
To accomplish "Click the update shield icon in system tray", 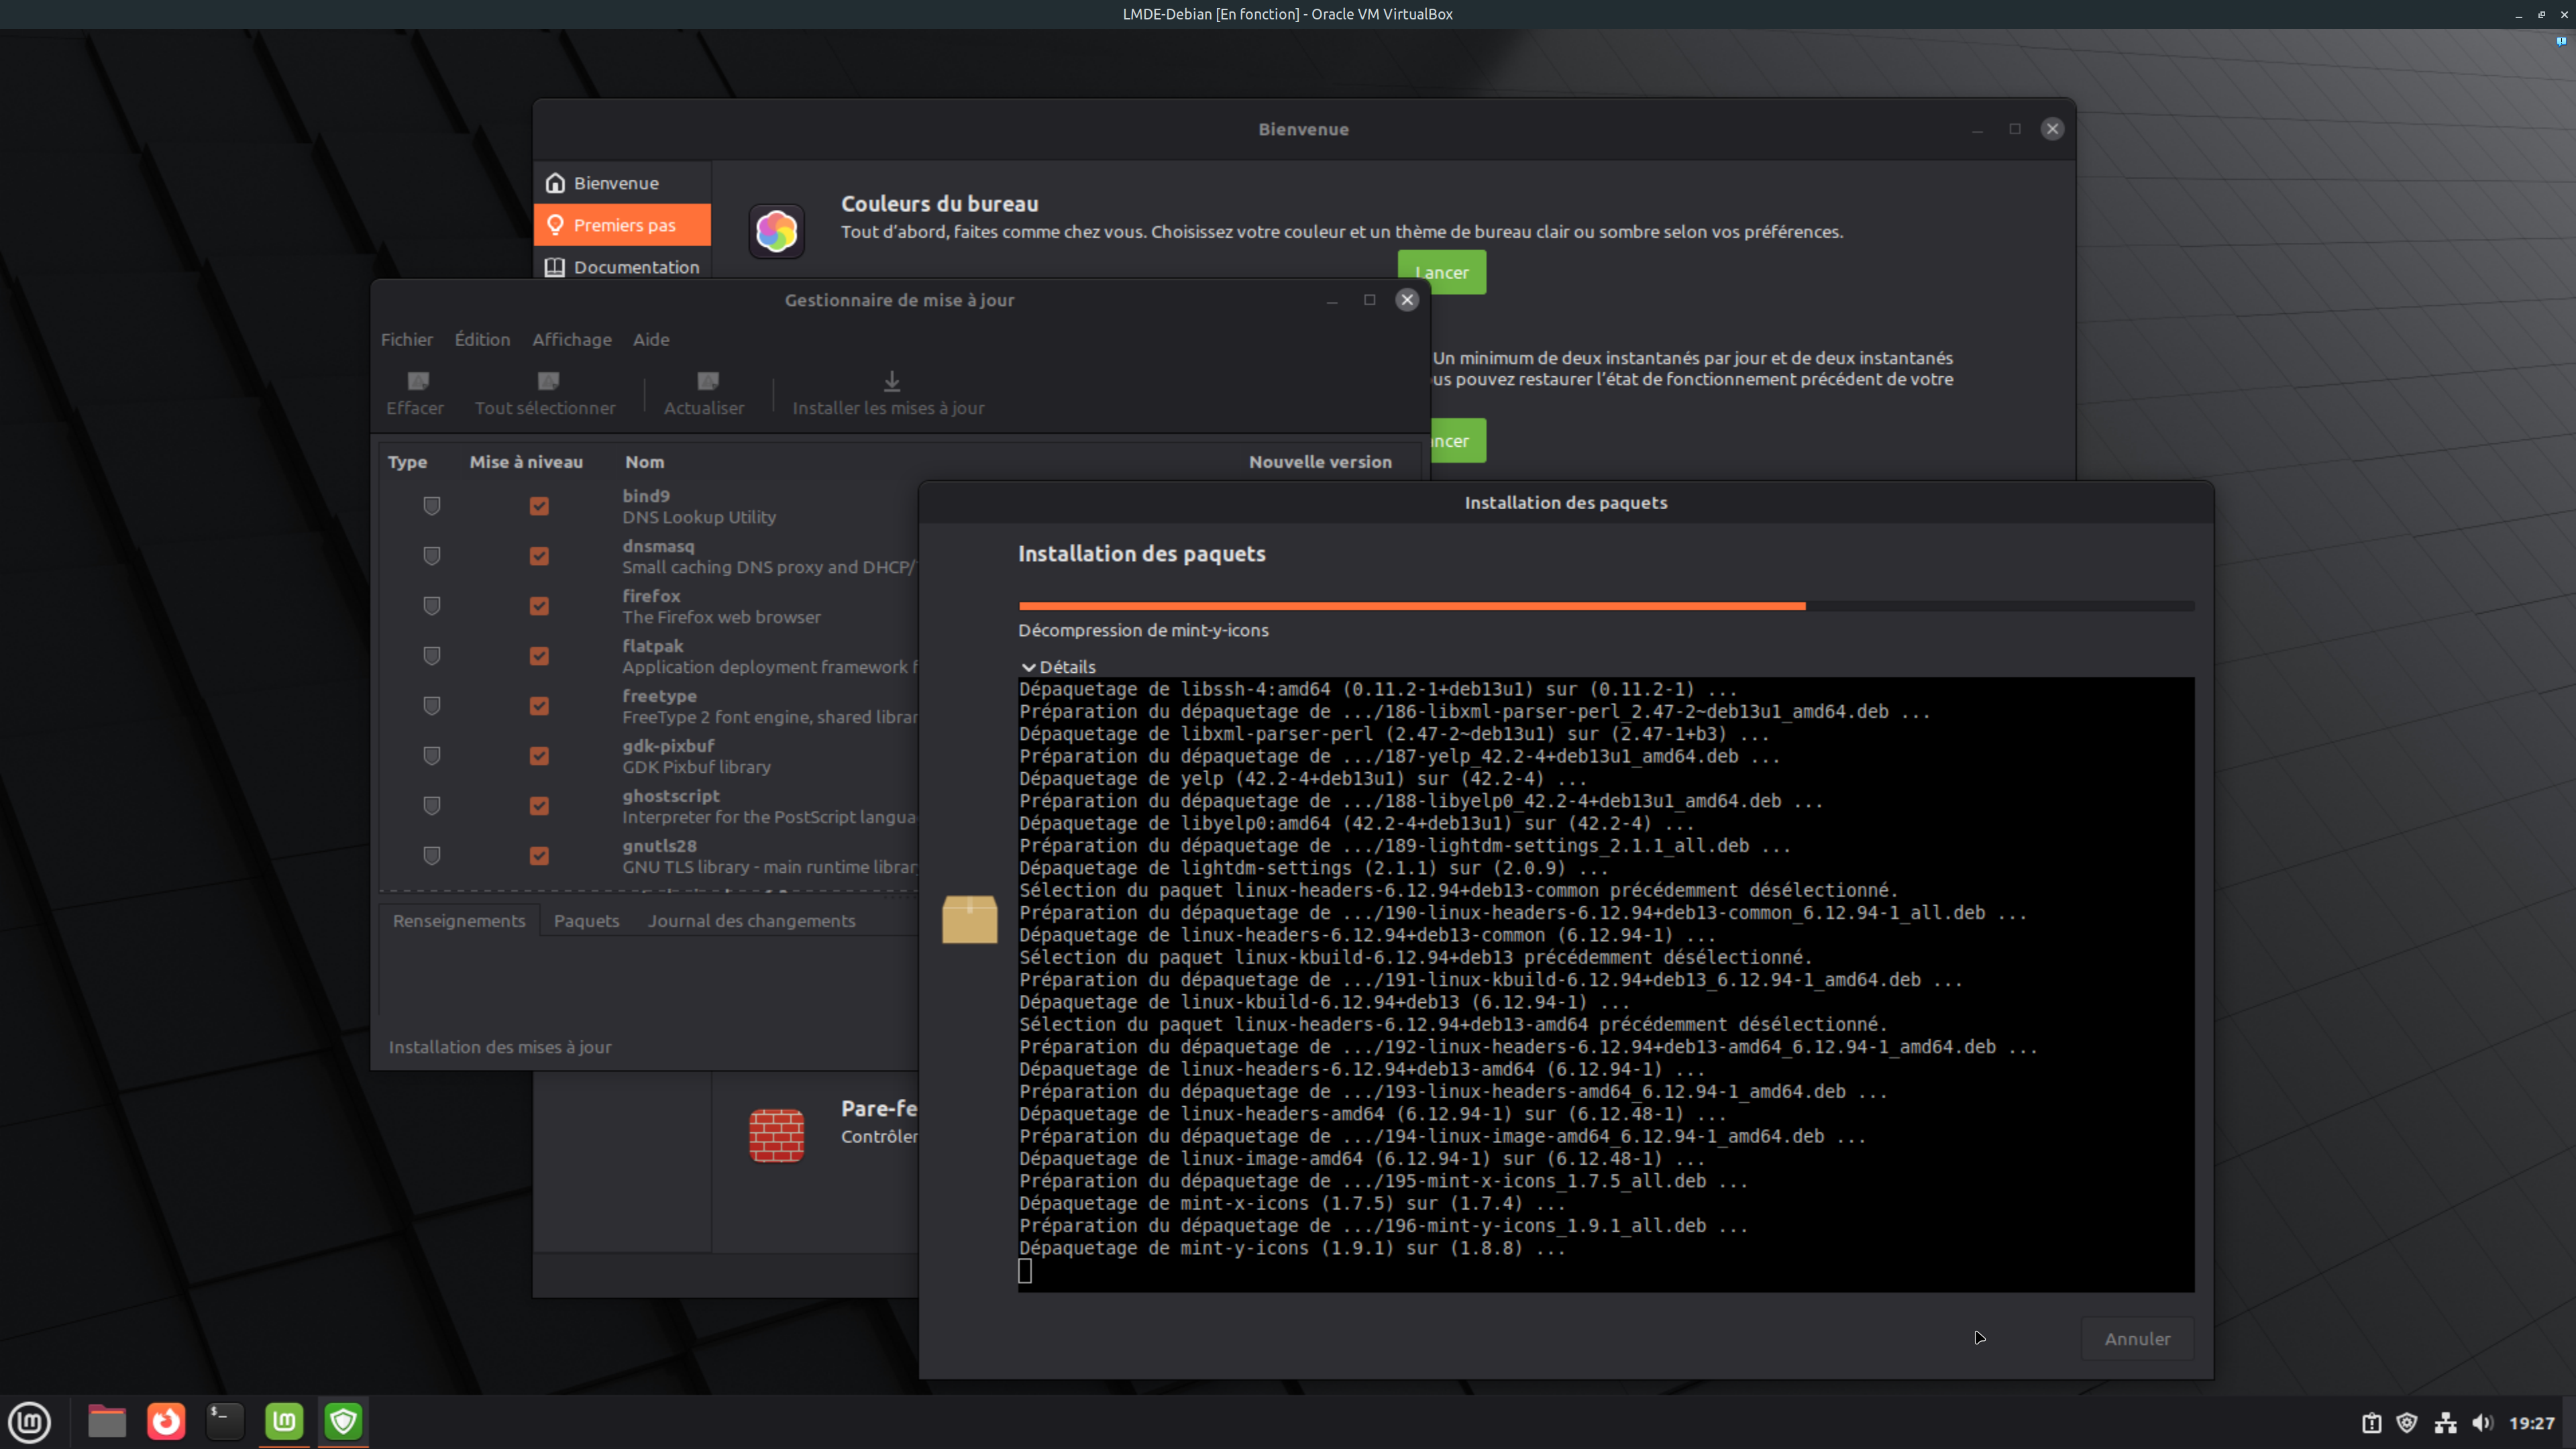I will (x=2407, y=1422).
